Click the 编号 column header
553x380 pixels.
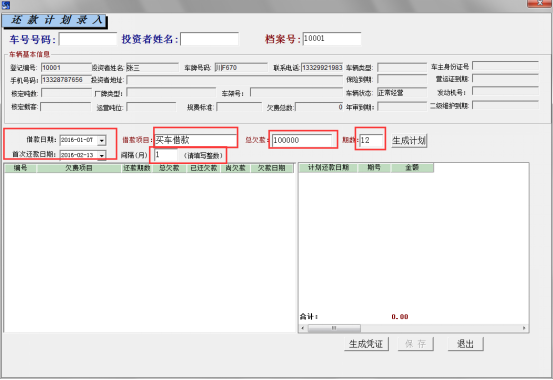coord(20,168)
